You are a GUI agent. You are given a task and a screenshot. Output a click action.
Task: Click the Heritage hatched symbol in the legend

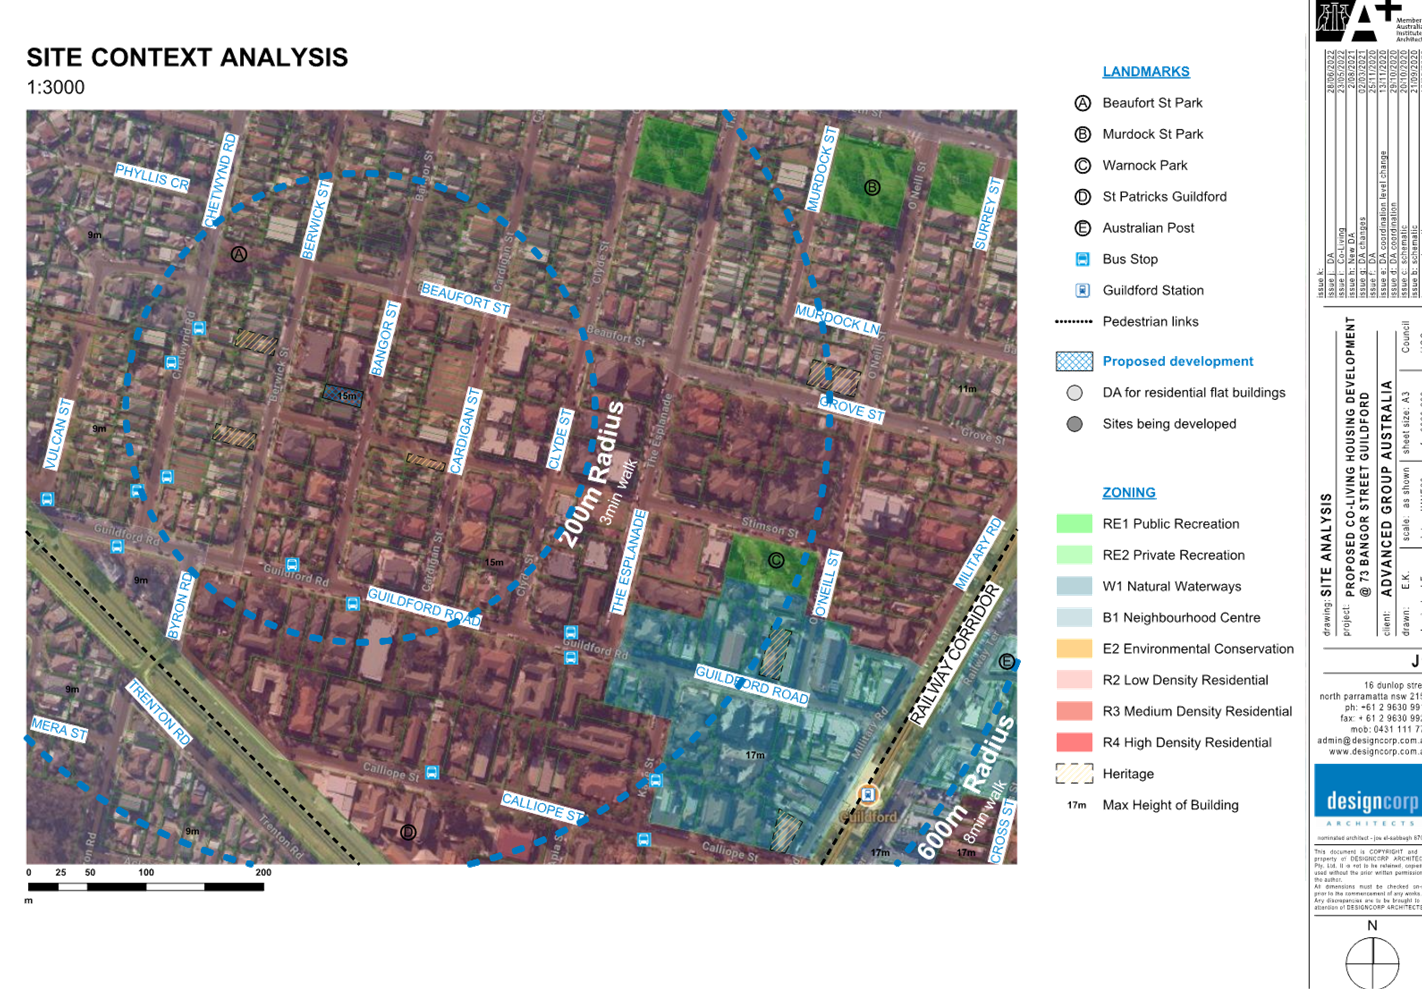(1074, 773)
